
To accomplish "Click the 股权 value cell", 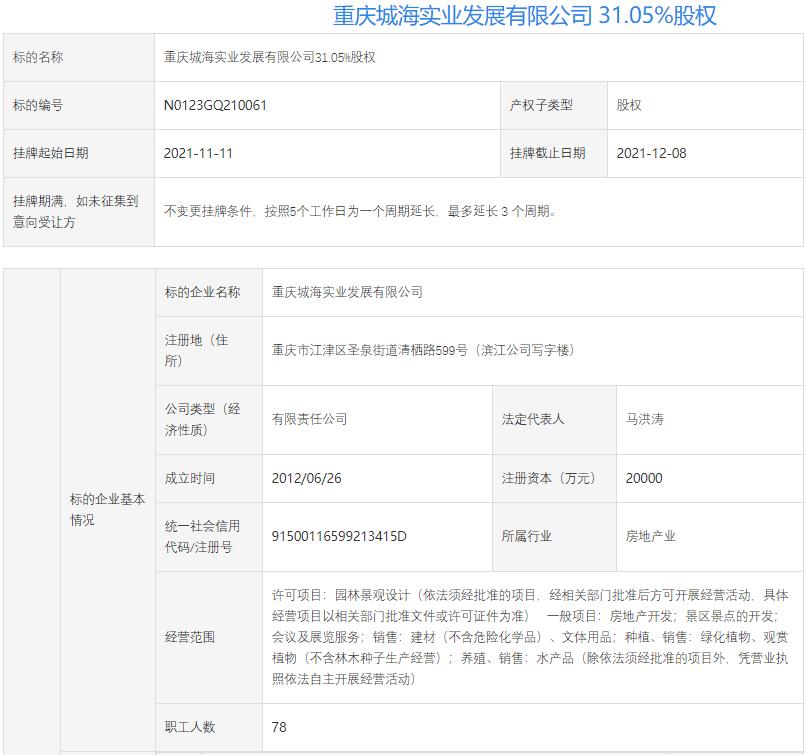I will point(705,105).
